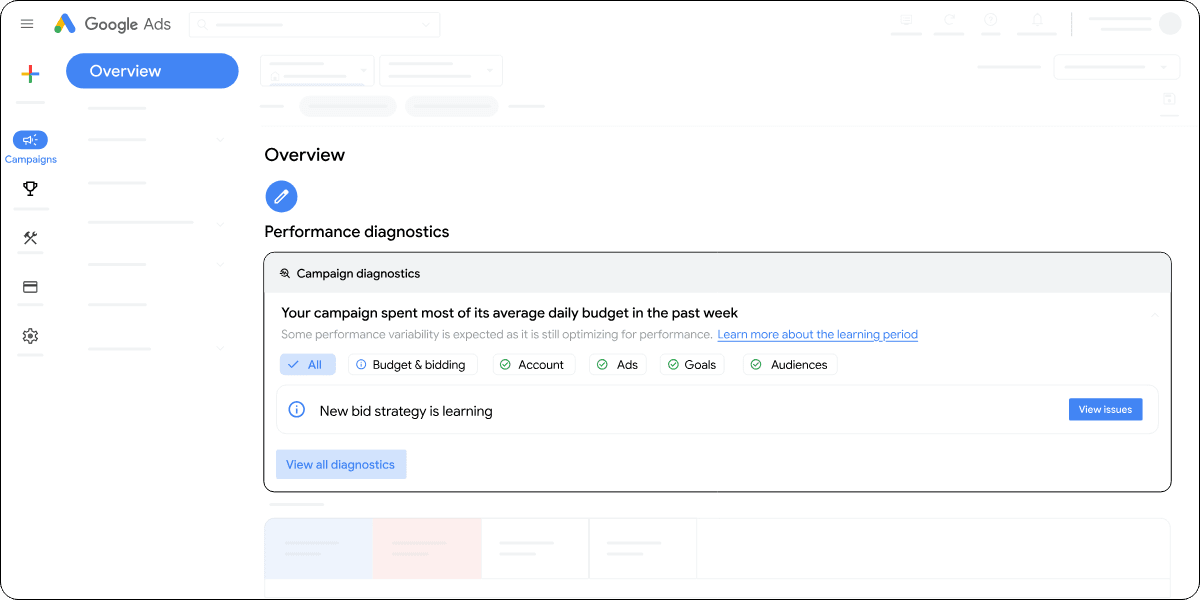Image resolution: width=1200 pixels, height=600 pixels.
Task: Open the Admin gear icon in sidebar
Action: pyautogui.click(x=30, y=336)
